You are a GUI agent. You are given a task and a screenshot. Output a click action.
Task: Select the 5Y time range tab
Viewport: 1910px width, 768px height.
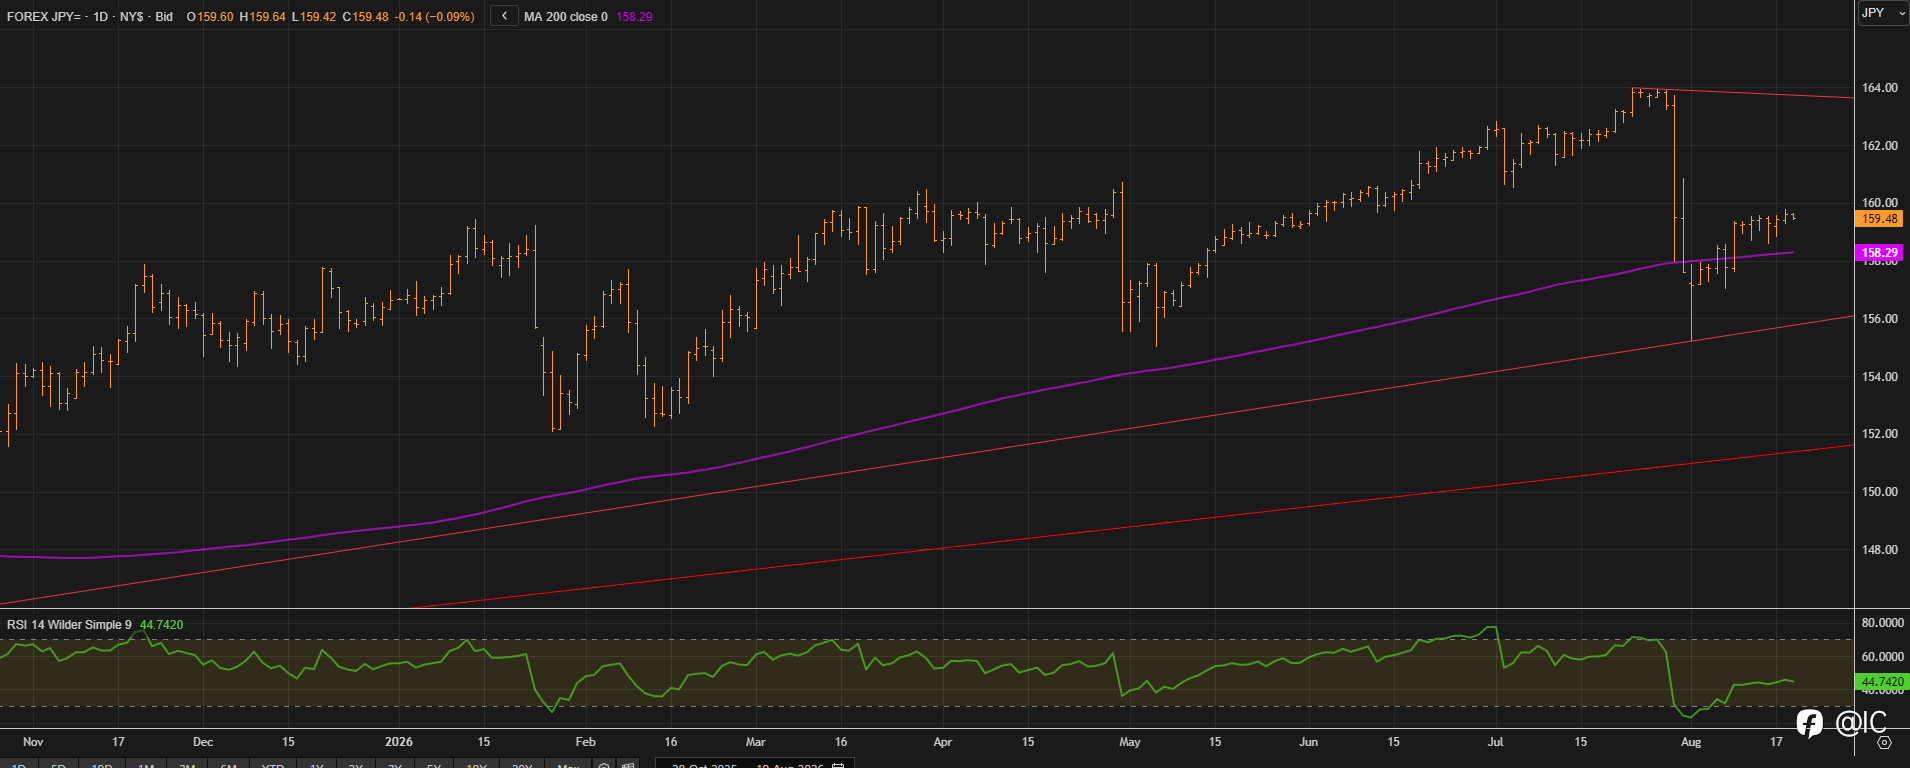pos(434,765)
